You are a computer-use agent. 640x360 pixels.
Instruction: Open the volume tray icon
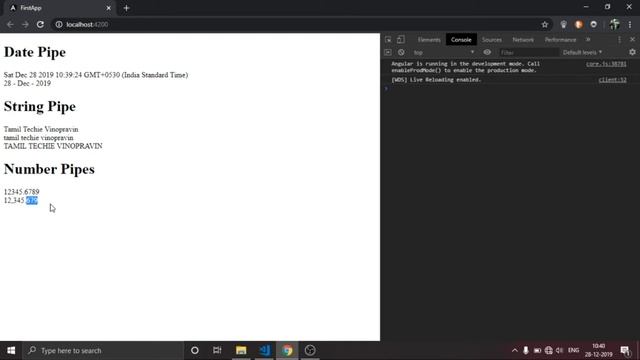coord(560,350)
